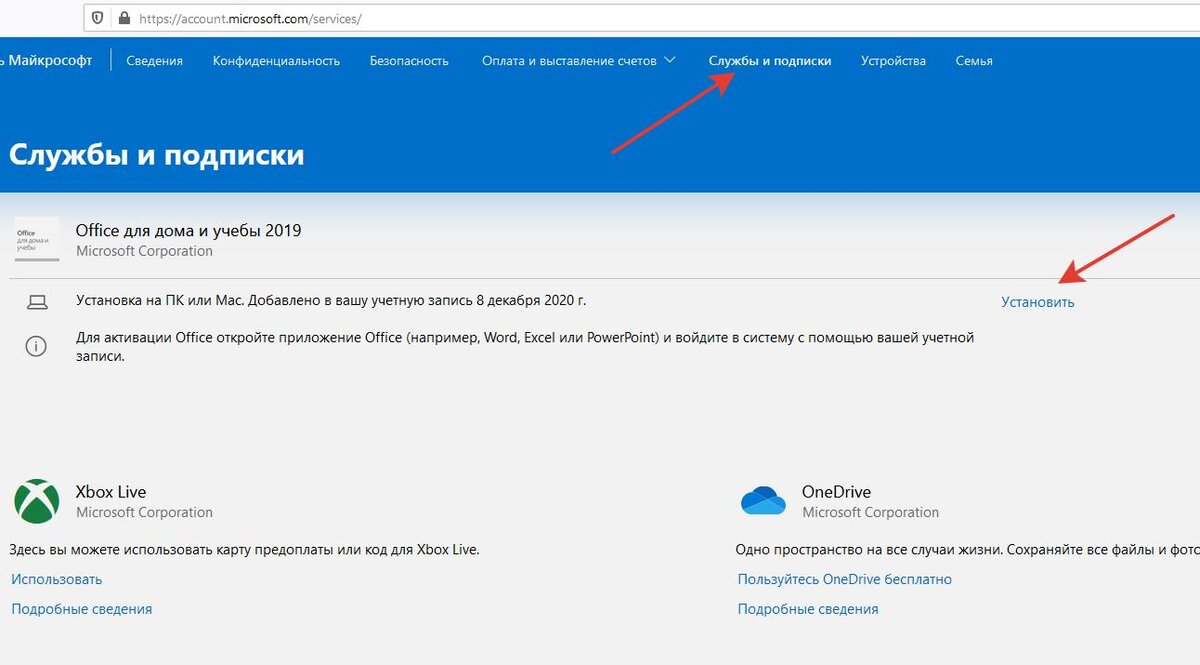The image size is (1200, 665).
Task: Open the Безопасность navigation item
Action: point(409,61)
